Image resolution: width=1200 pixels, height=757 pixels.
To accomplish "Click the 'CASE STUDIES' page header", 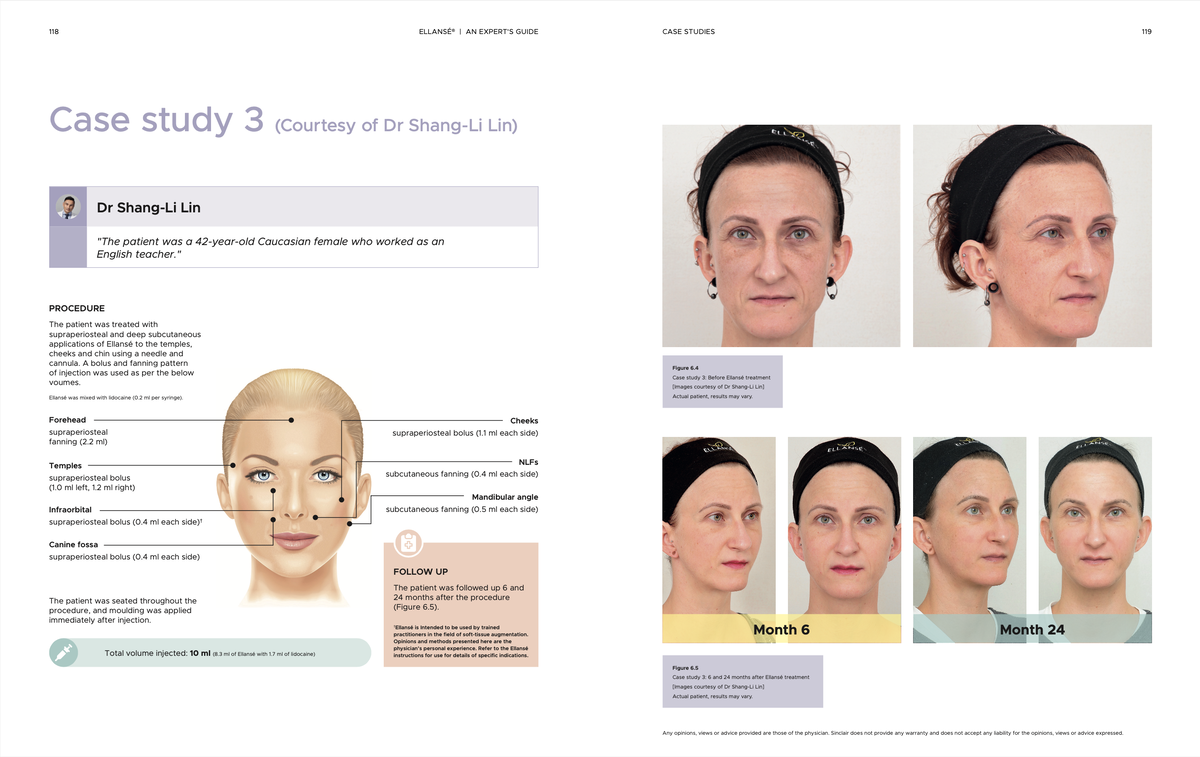I will (689, 32).
